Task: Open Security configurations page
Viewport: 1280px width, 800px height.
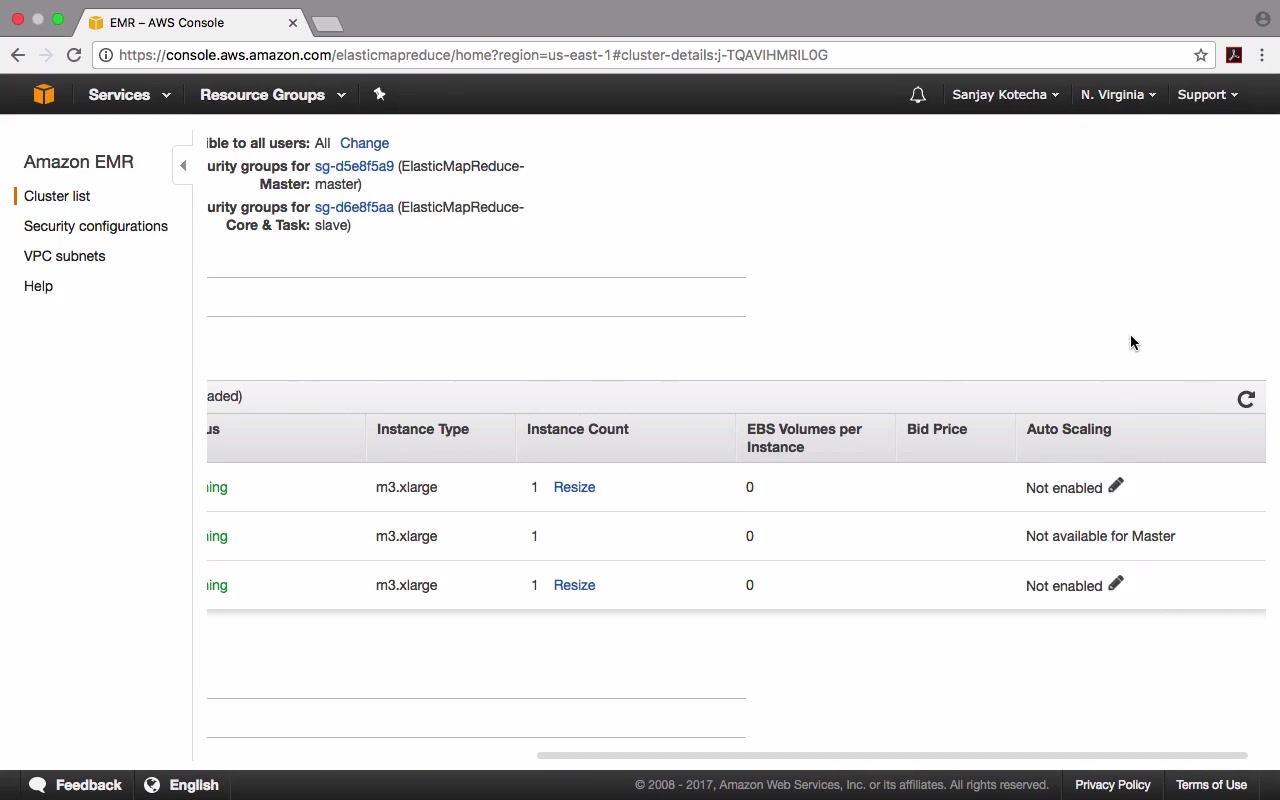Action: [x=96, y=226]
